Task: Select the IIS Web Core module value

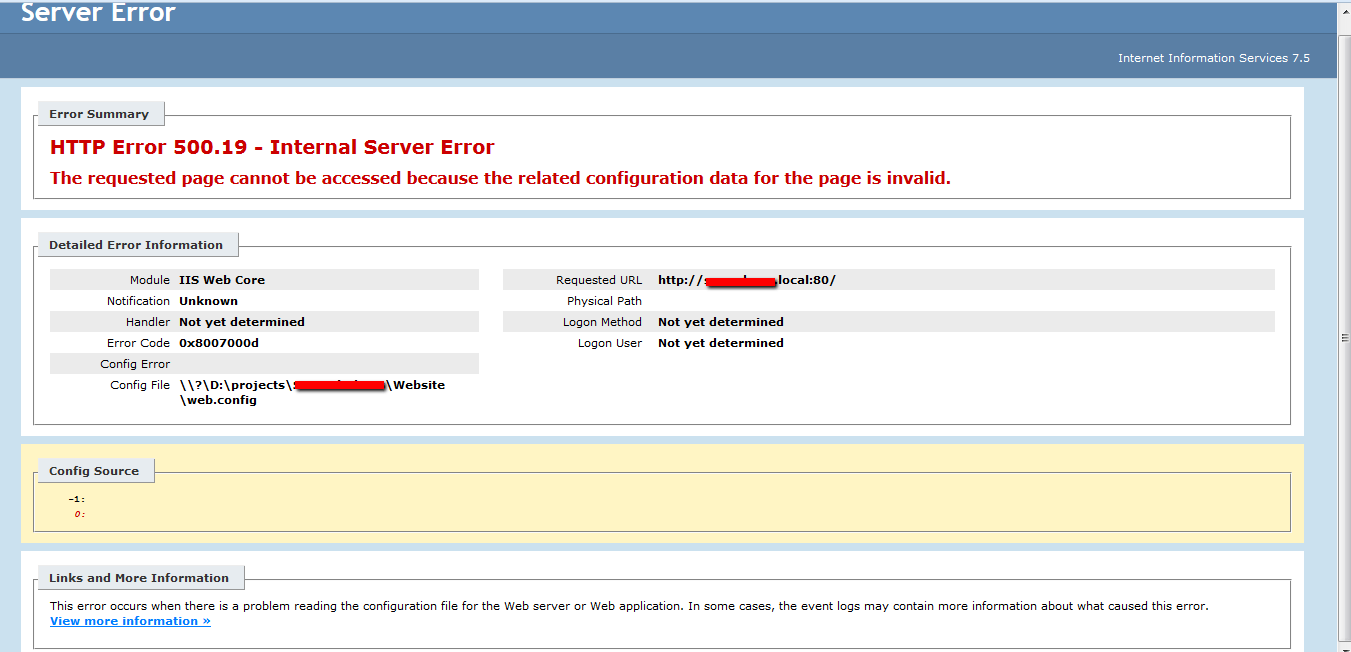Action: click(x=222, y=280)
